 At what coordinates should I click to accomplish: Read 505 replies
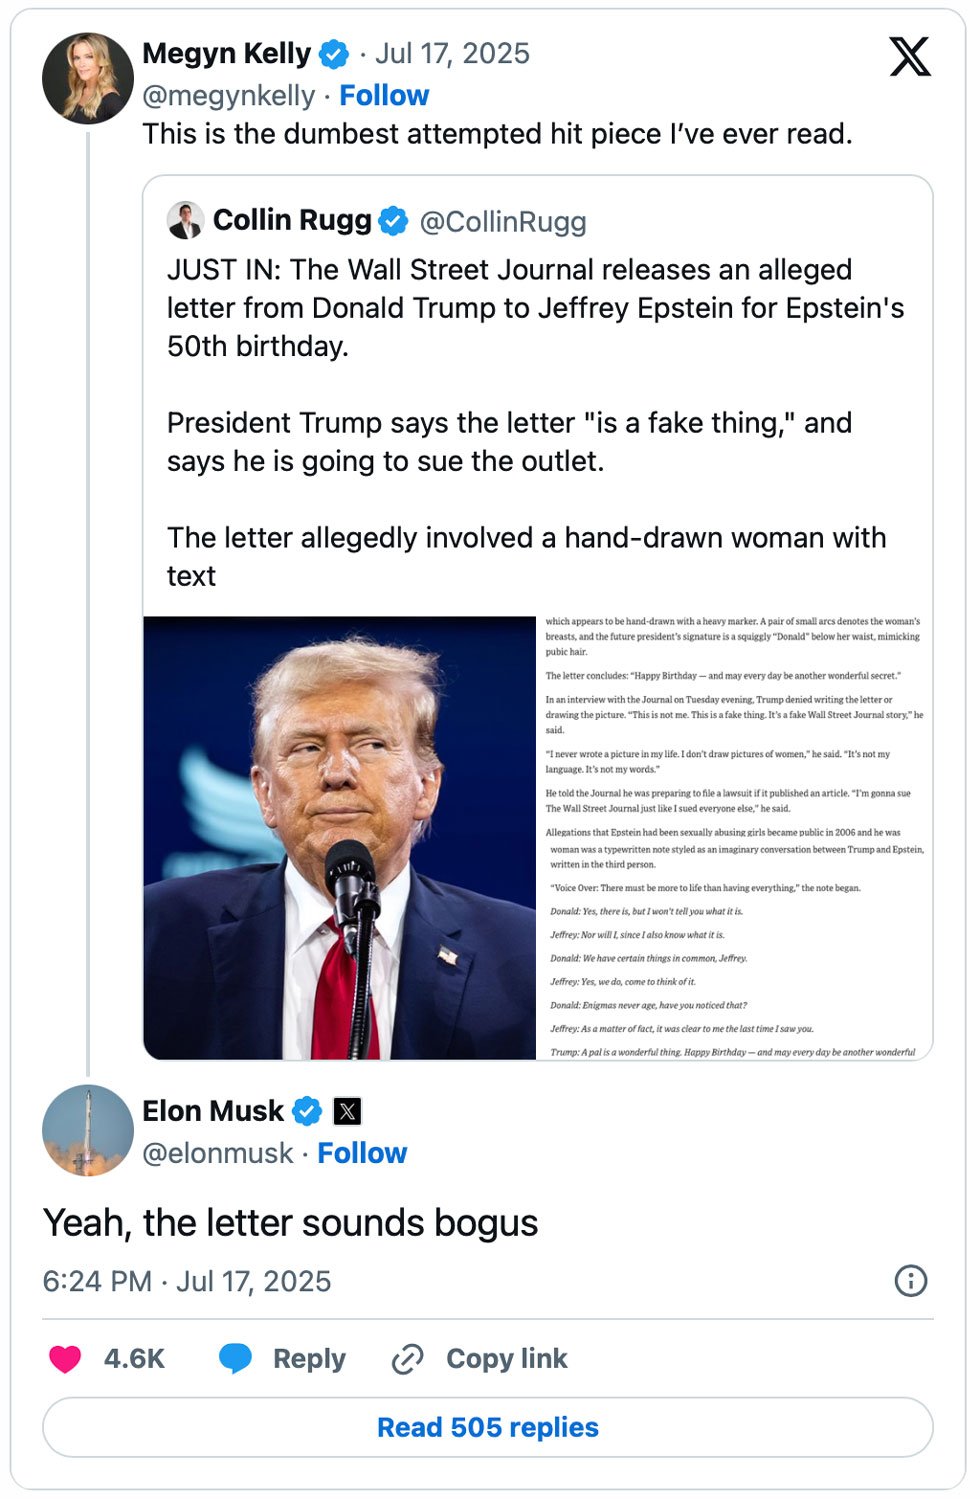[x=488, y=1427]
